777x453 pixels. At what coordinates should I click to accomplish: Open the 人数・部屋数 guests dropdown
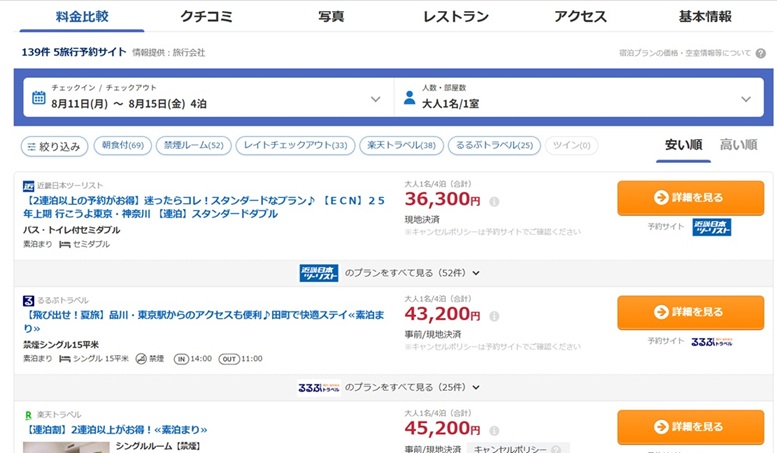[579, 97]
